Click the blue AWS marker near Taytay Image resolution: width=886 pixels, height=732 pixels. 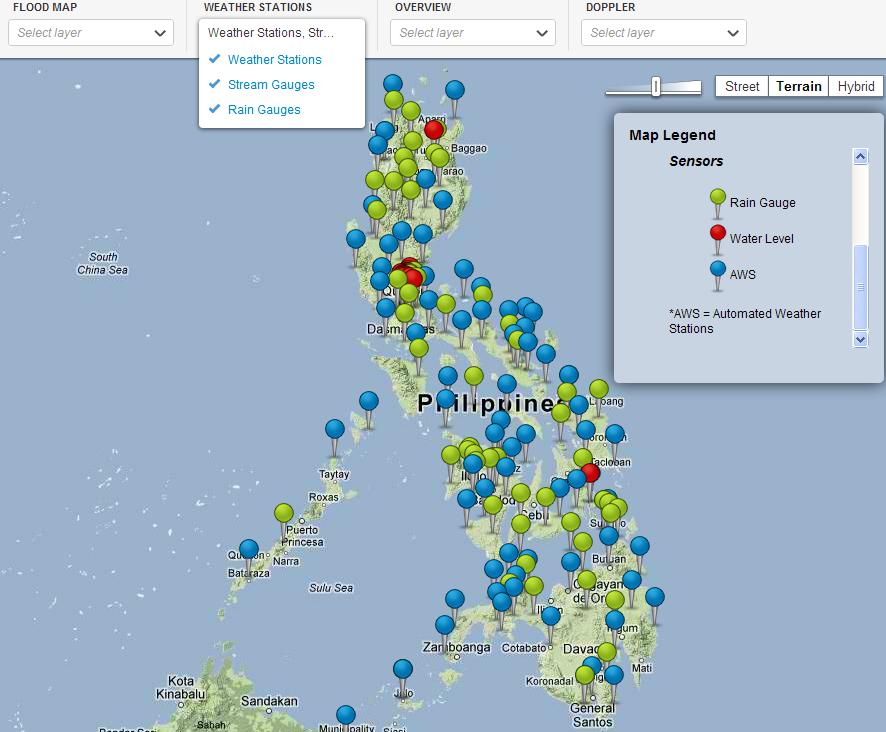(x=335, y=429)
